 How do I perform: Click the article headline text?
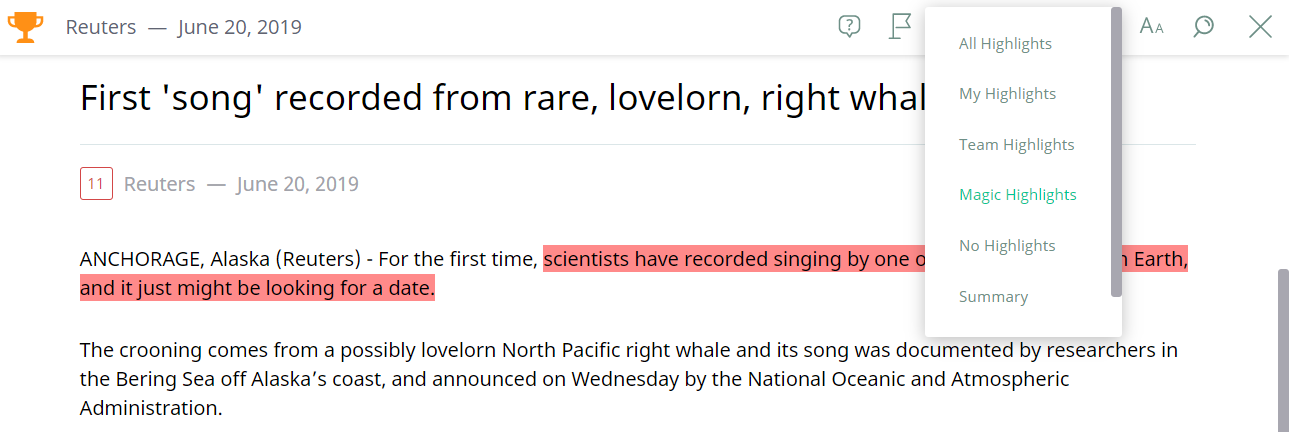[502, 98]
